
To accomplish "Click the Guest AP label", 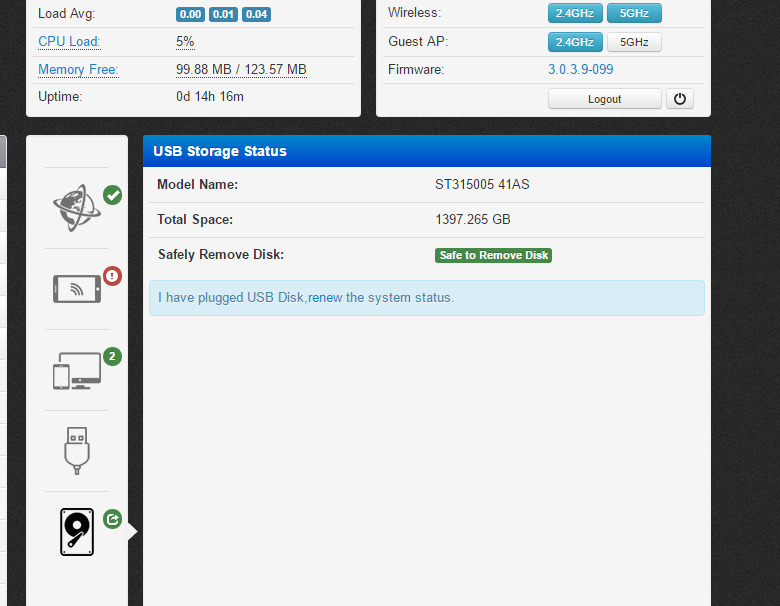I will click(x=418, y=41).
